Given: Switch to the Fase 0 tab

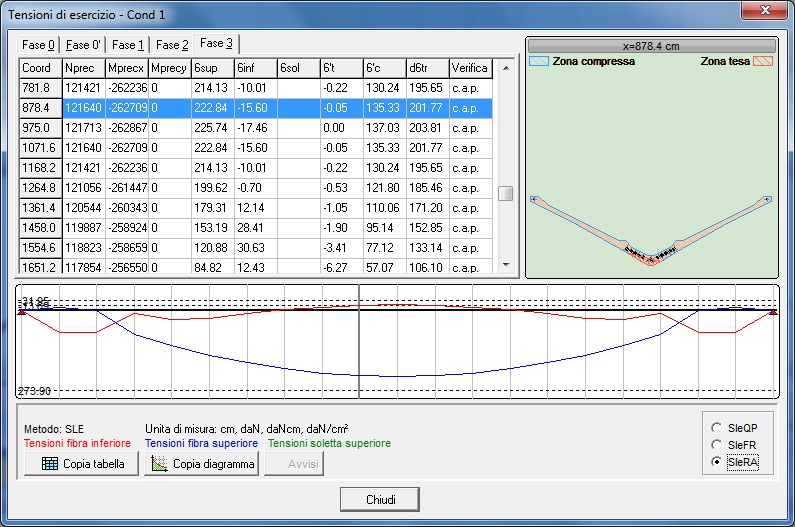Looking at the screenshot, I should point(39,45).
